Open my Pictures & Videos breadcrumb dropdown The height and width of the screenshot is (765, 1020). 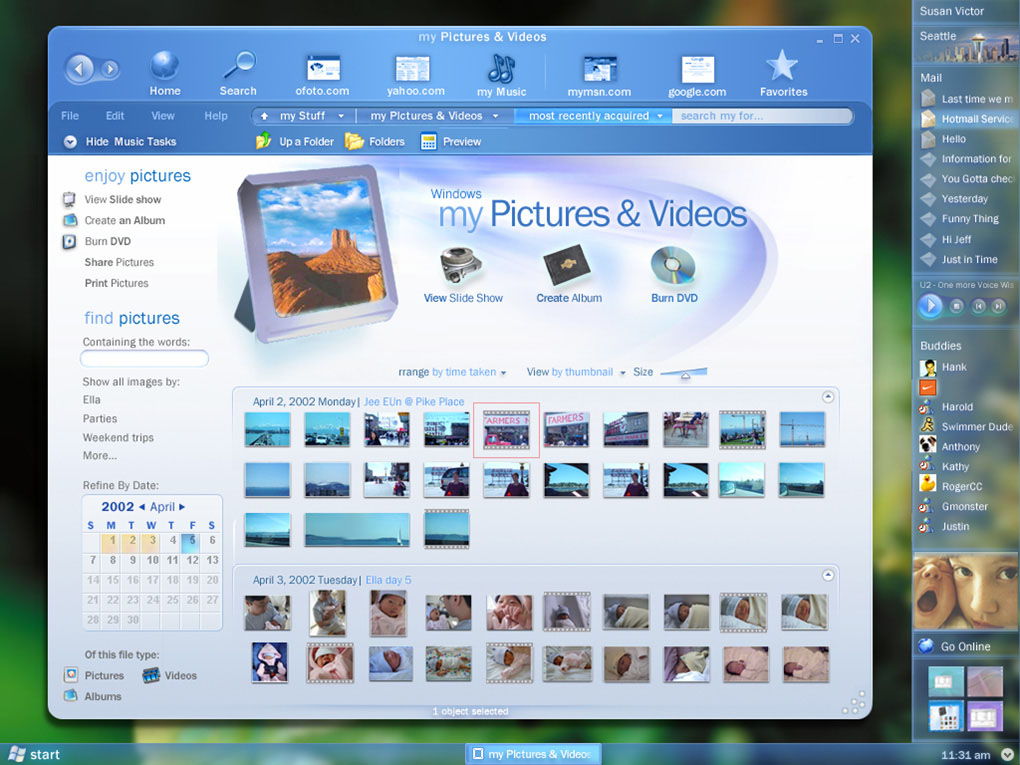495,116
